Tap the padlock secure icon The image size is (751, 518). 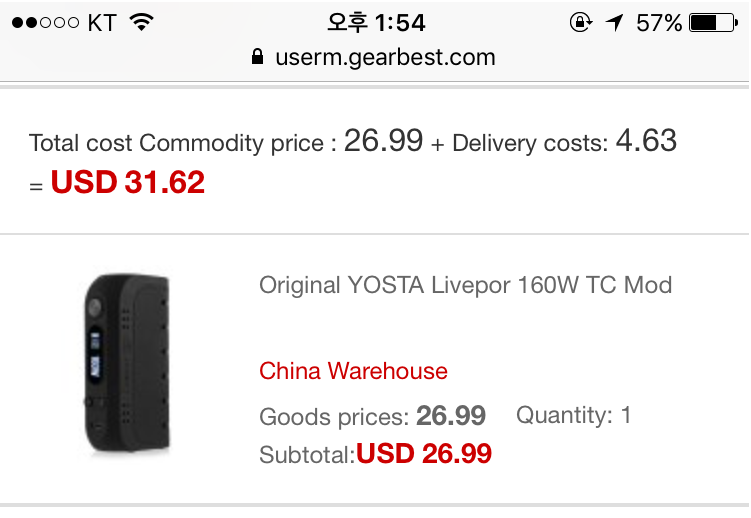[259, 57]
